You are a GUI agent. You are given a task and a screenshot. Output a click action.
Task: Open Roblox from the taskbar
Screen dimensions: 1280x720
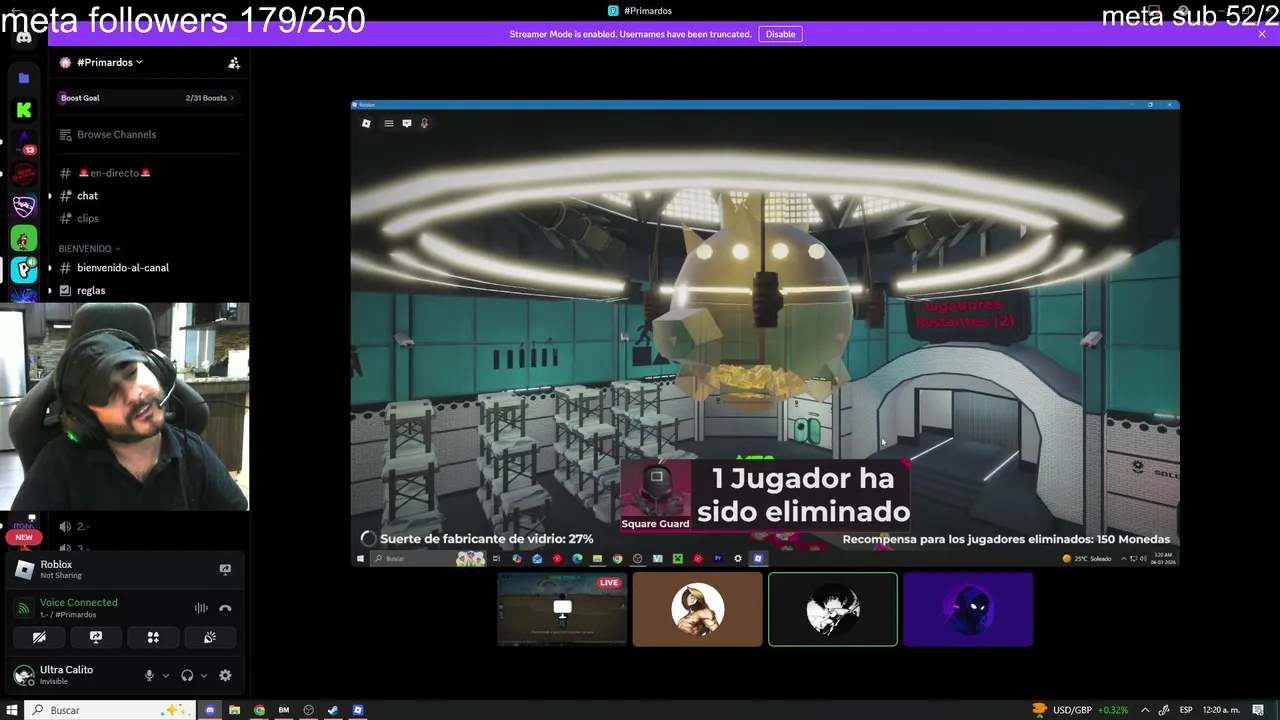tap(357, 710)
